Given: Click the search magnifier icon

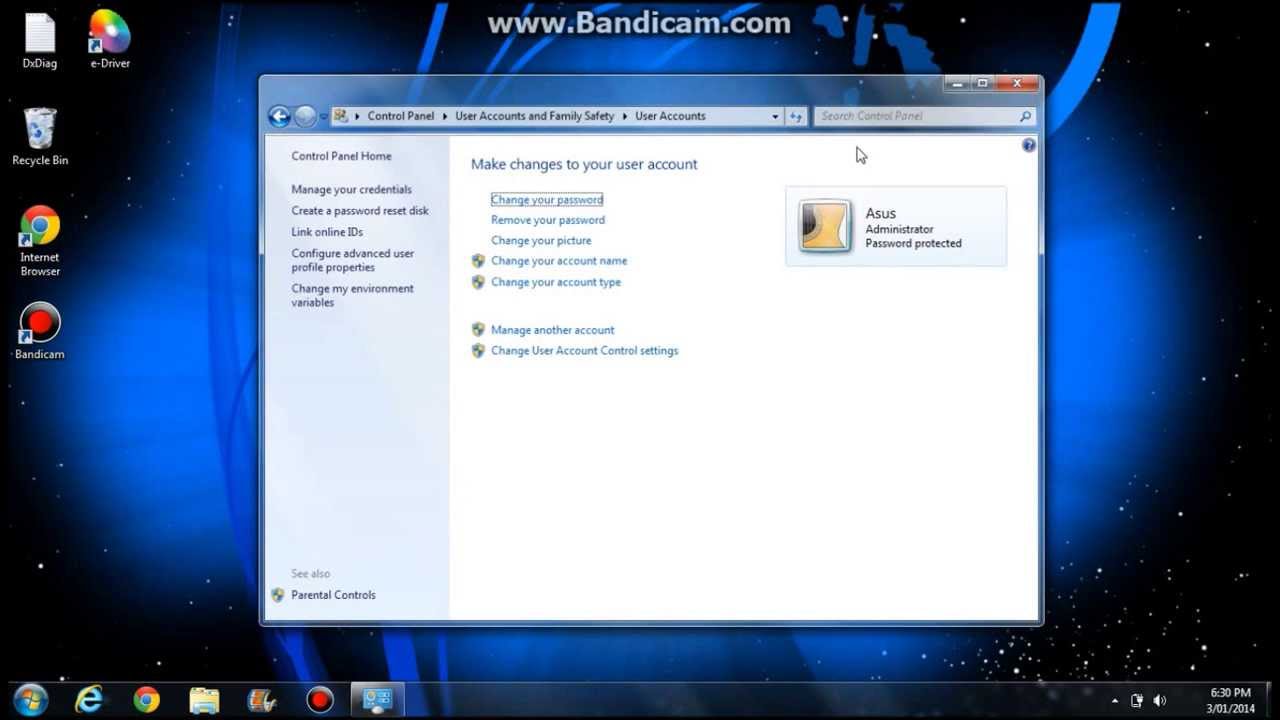Looking at the screenshot, I should click(1025, 116).
